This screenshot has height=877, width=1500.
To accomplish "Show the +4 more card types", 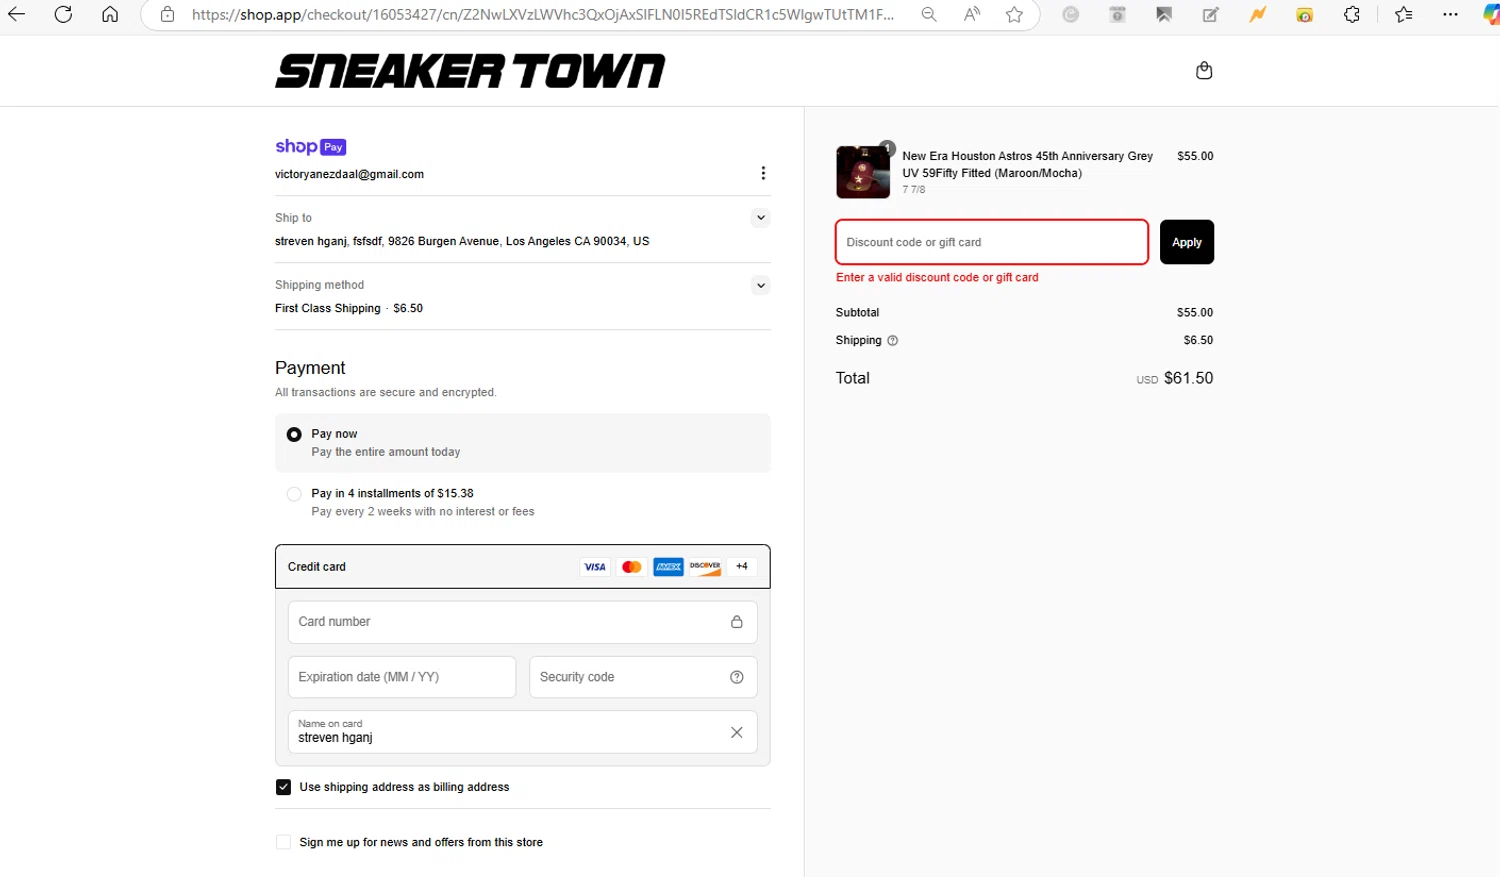I will [x=742, y=567].
